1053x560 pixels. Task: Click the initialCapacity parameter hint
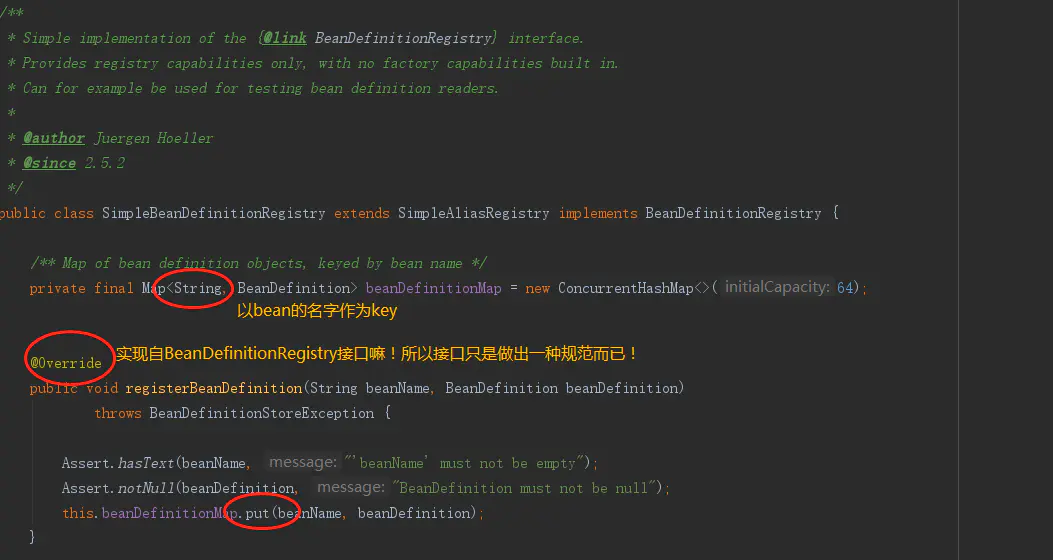(x=777, y=287)
